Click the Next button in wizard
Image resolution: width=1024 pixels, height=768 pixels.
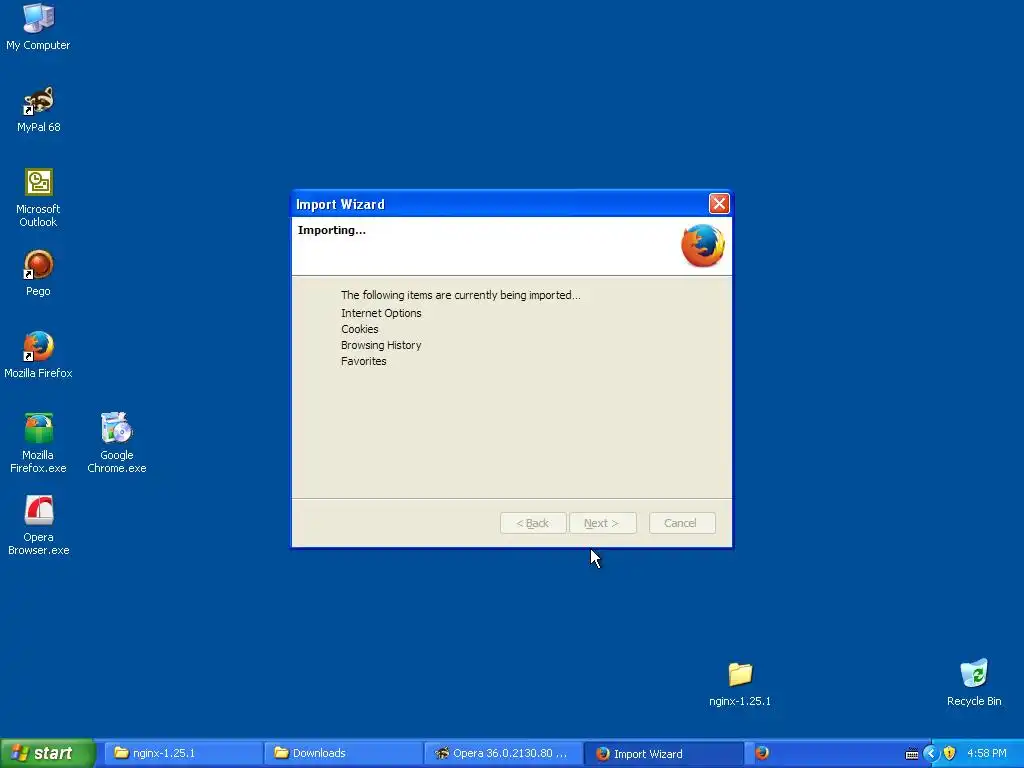[602, 523]
